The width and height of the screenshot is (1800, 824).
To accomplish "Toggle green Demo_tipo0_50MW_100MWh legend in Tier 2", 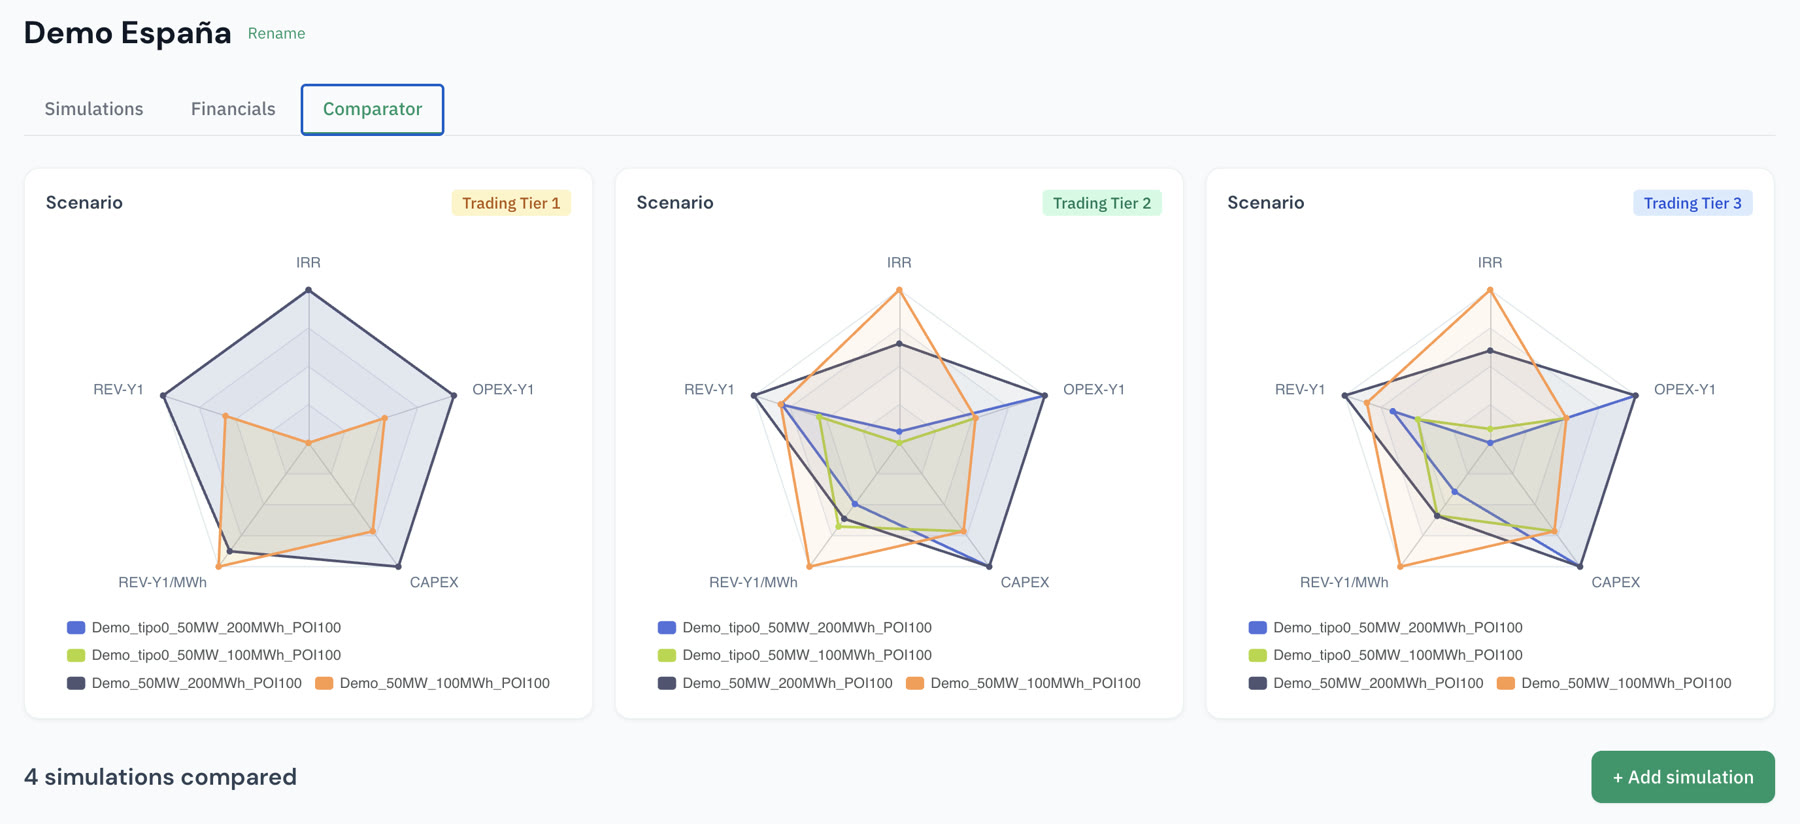I will (x=795, y=656).
